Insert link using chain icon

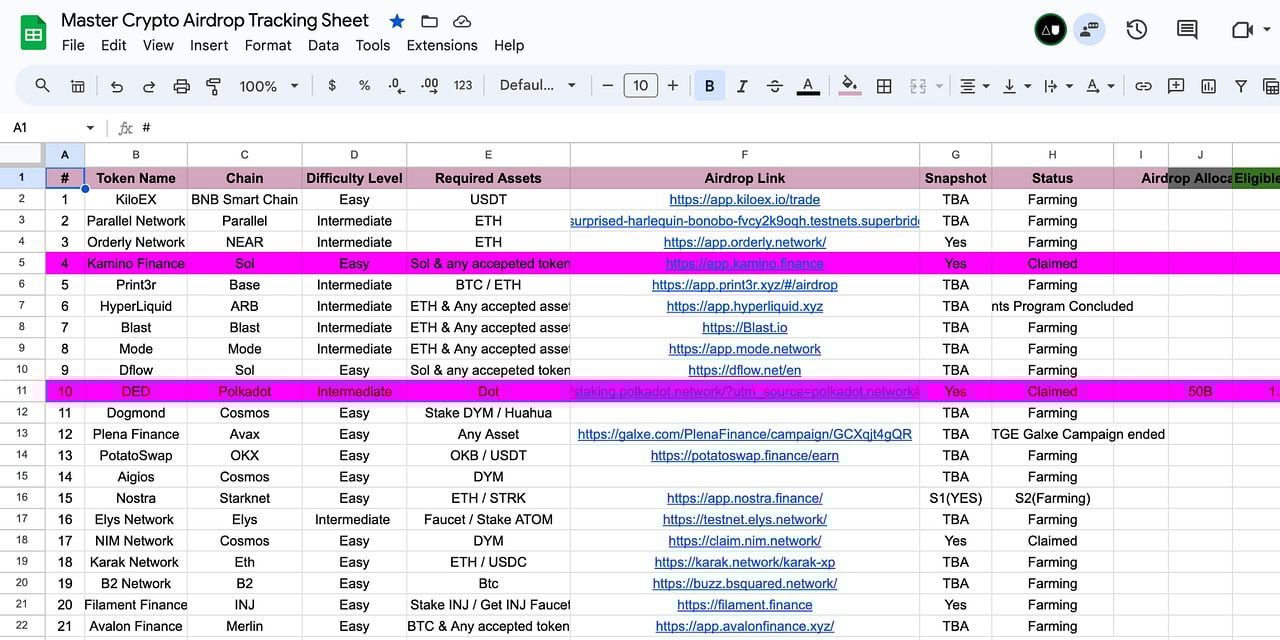coord(1143,86)
